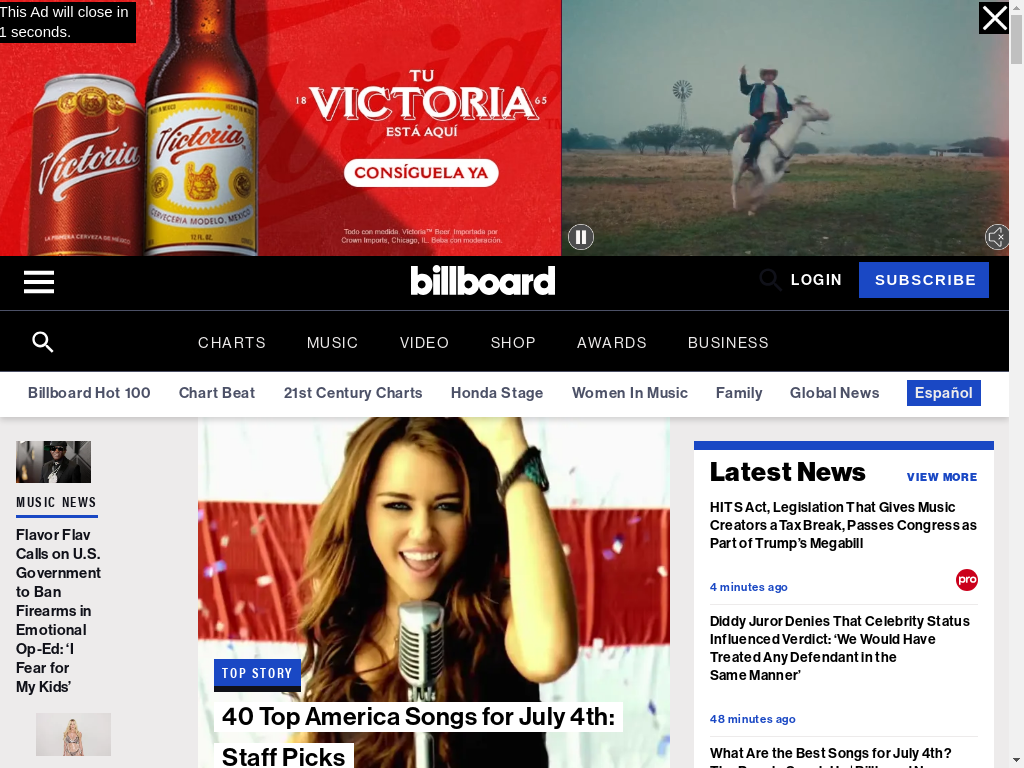Open the Global News link
1024x768 pixels.
click(x=835, y=393)
